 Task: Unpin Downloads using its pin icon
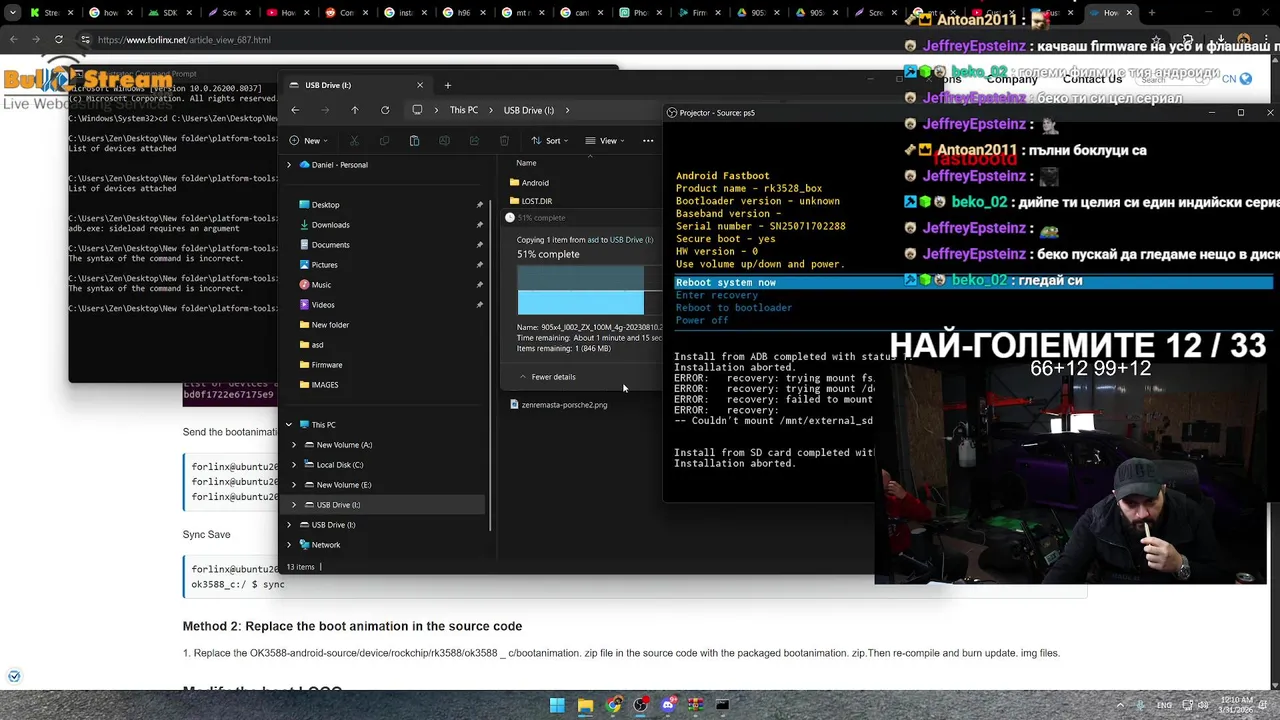479,225
